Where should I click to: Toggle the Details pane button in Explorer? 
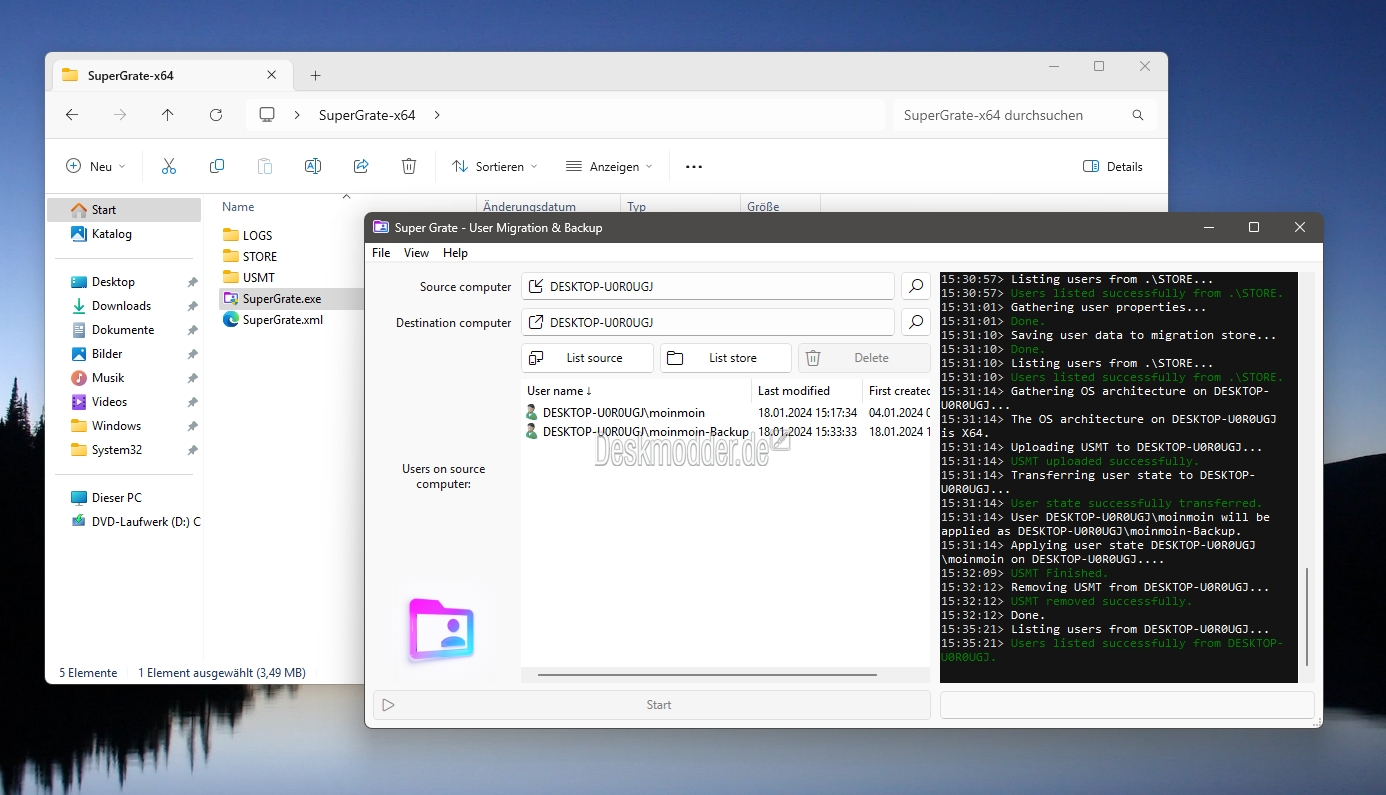point(1113,167)
